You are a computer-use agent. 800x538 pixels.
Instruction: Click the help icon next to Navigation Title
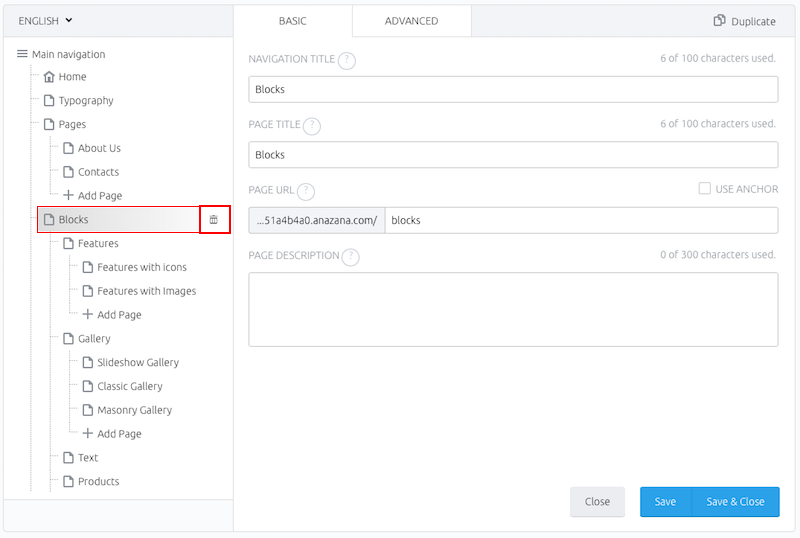[x=347, y=60]
